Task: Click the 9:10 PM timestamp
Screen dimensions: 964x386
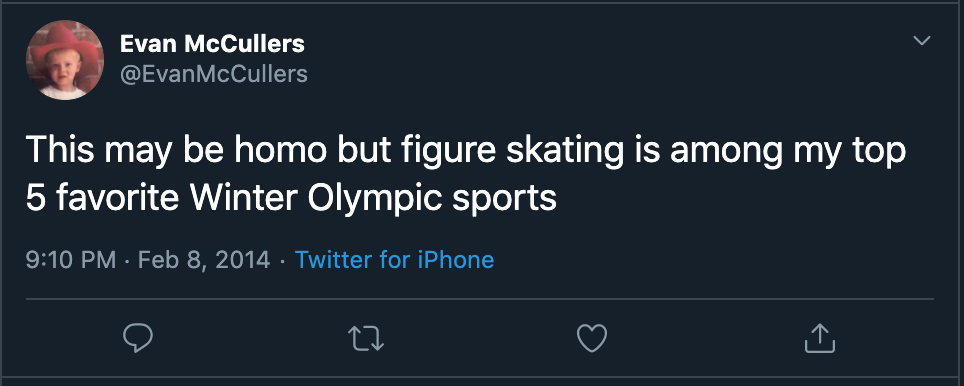Action: [71, 259]
